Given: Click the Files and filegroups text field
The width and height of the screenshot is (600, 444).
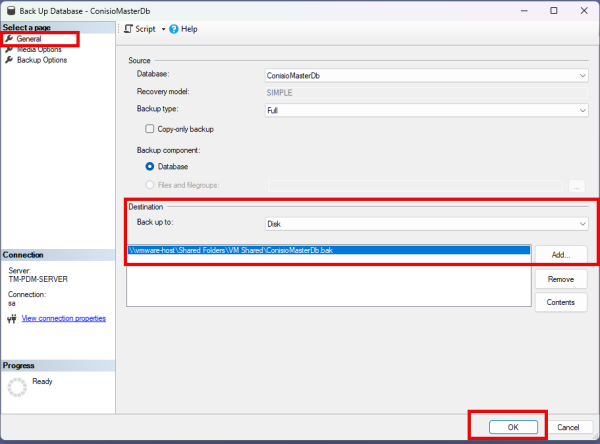Looking at the screenshot, I should [x=415, y=186].
